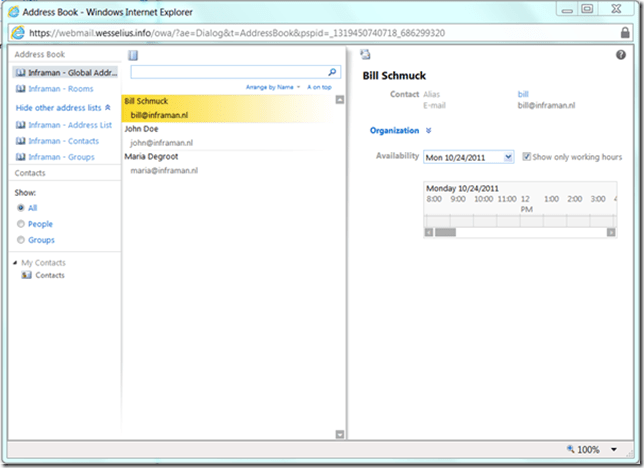Click the icon above Bill Schmuck's name
Screen dimensions: 644x468
point(365,54)
